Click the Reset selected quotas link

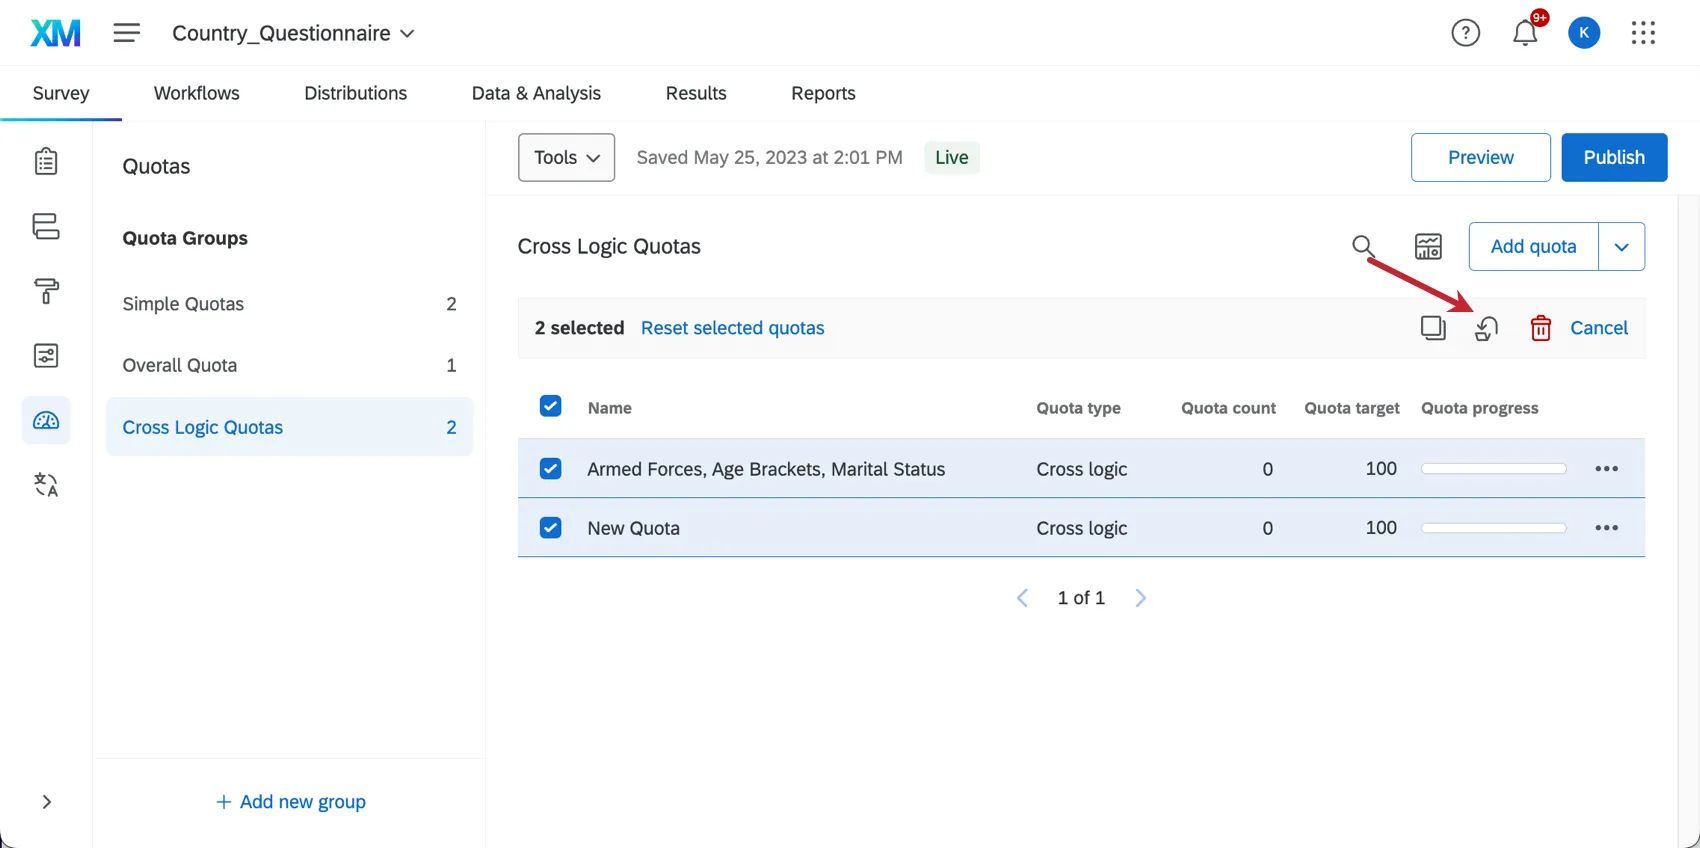point(732,328)
